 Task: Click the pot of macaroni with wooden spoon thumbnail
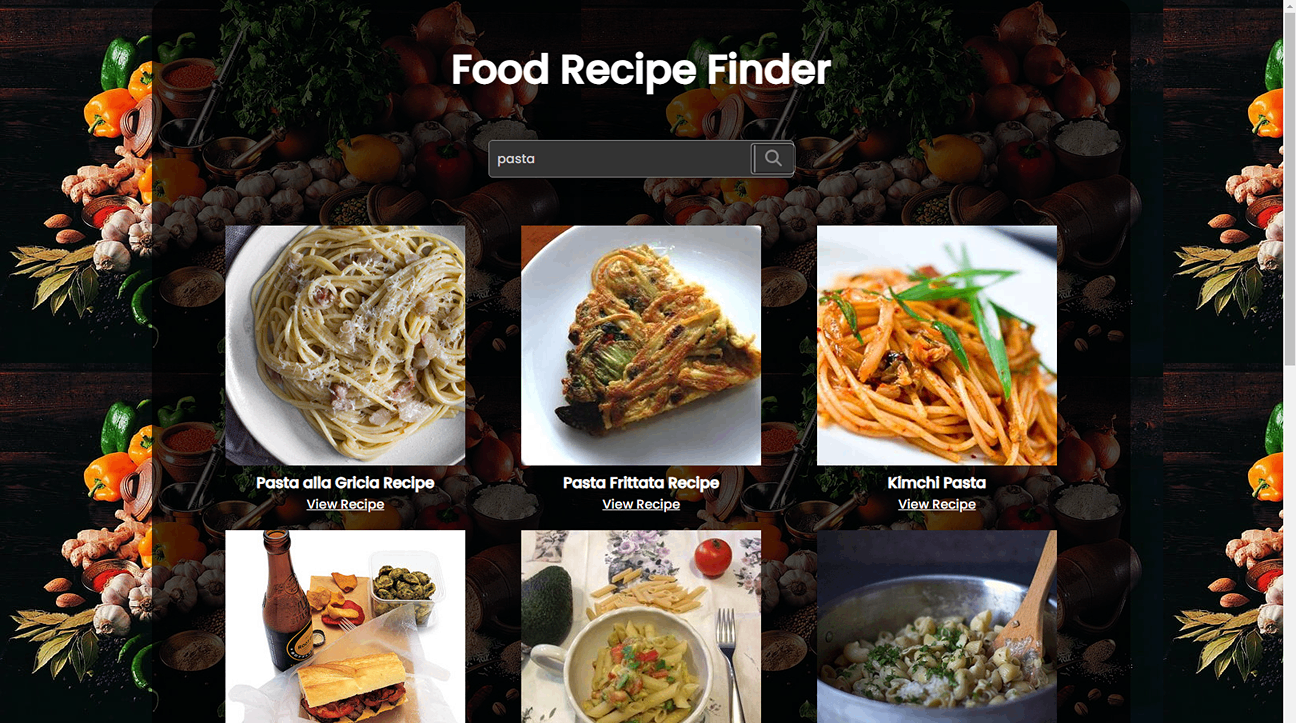coord(937,626)
